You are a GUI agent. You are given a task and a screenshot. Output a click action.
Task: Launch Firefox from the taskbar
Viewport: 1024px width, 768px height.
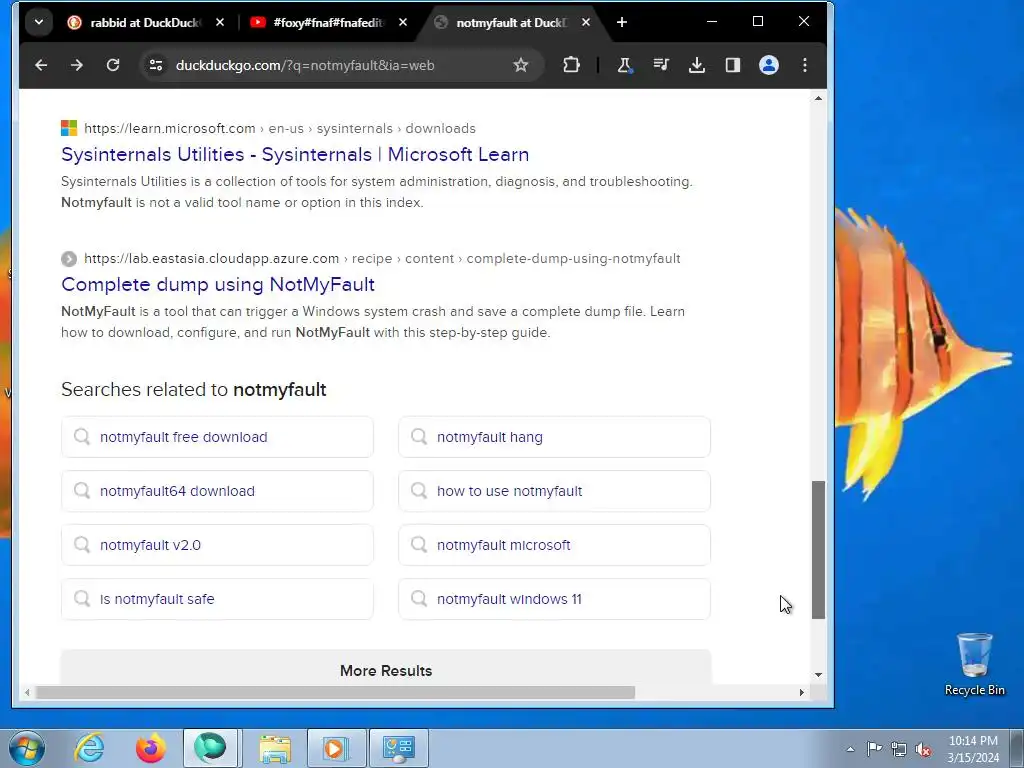coord(151,748)
